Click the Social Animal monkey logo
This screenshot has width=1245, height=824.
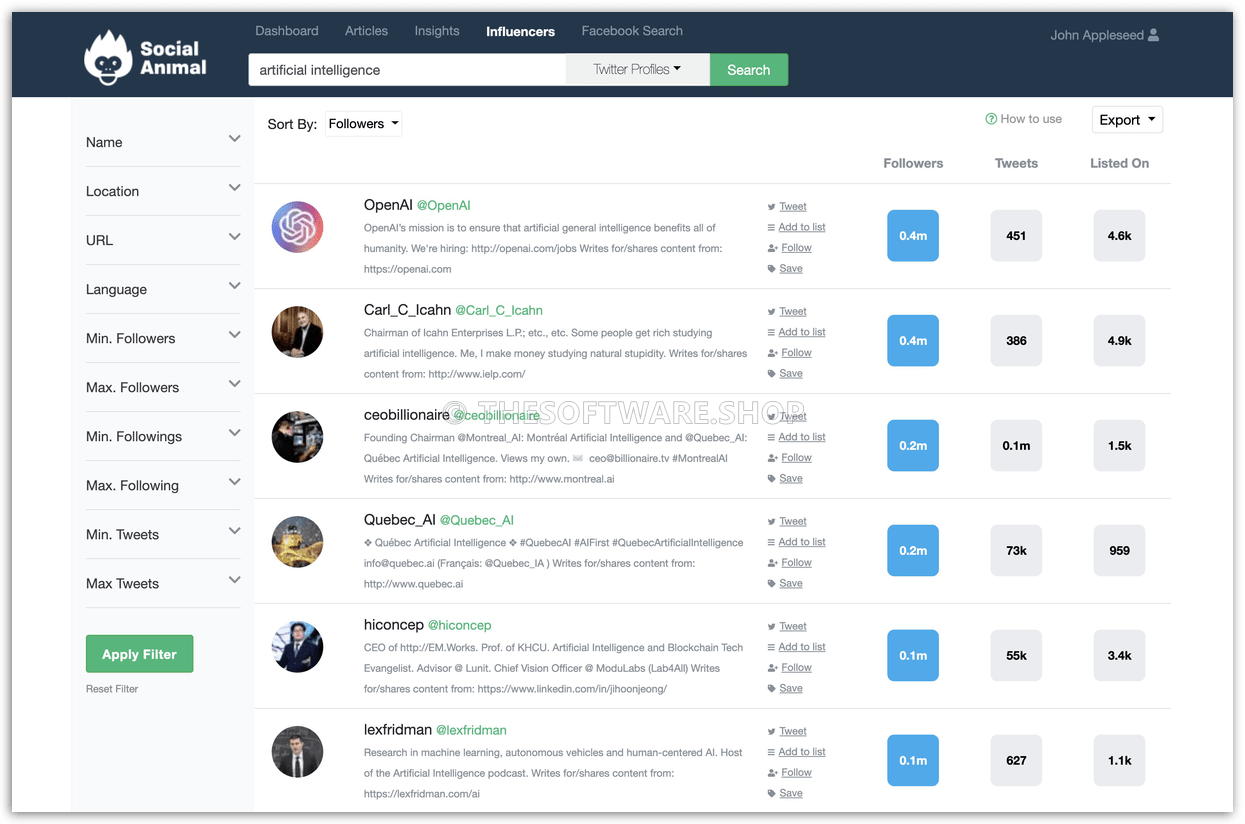tap(109, 57)
